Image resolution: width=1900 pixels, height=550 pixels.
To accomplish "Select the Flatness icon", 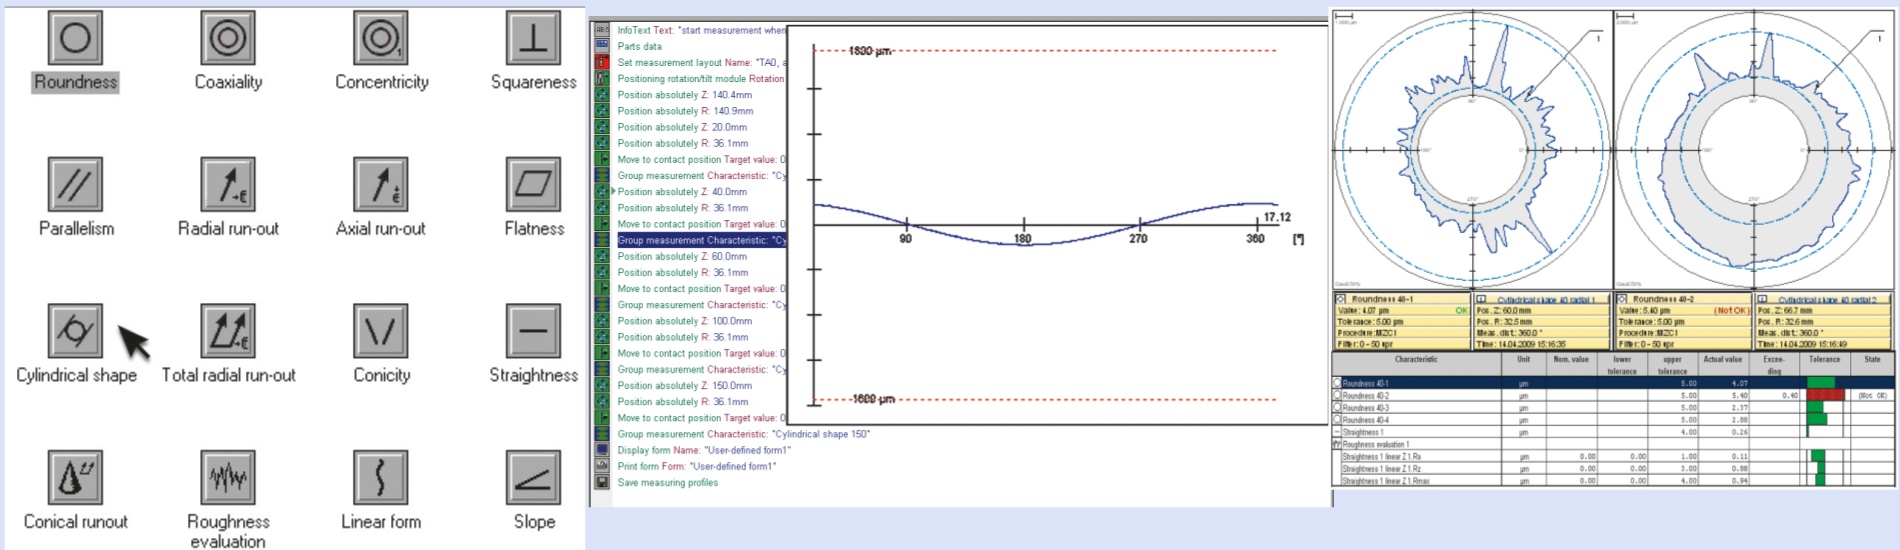I will [x=533, y=185].
